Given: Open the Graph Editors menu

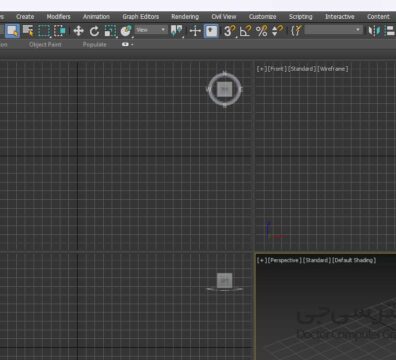Looking at the screenshot, I should coord(140,16).
